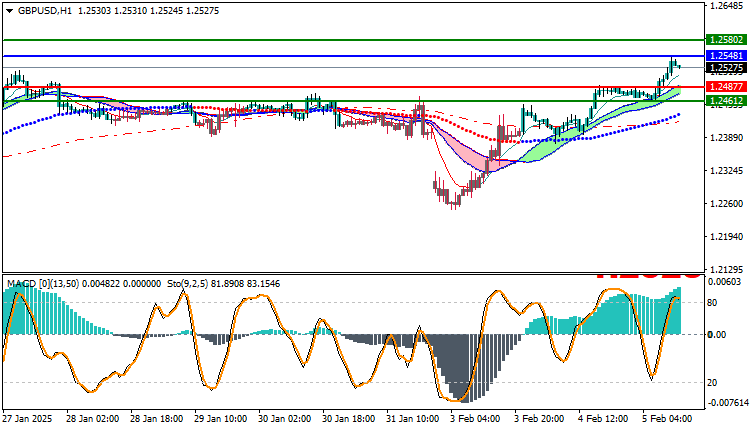750x430 pixels.
Task: Click the 1.23890 price scale value
Action: (x=727, y=138)
